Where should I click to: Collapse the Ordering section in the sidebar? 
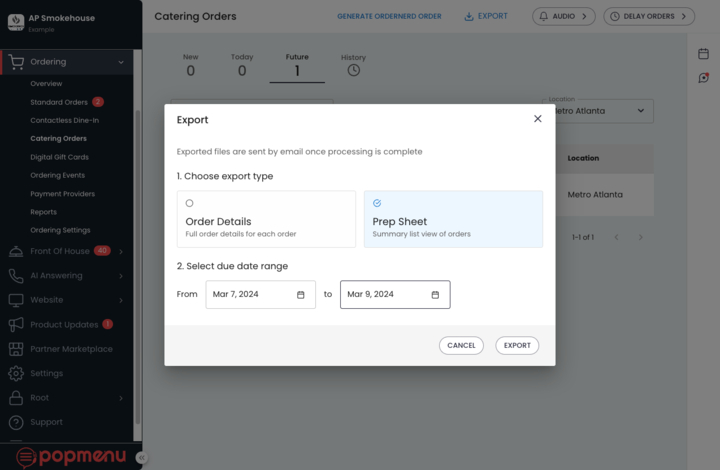pyautogui.click(x=121, y=62)
